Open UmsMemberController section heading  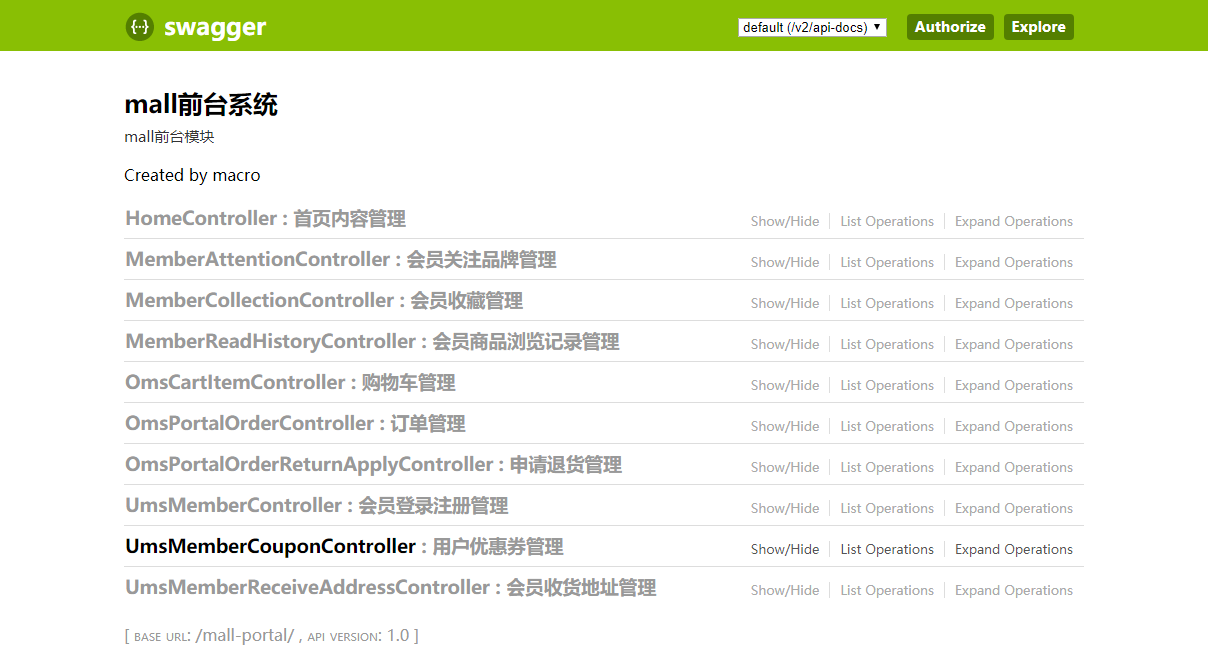pyautogui.click(x=316, y=506)
